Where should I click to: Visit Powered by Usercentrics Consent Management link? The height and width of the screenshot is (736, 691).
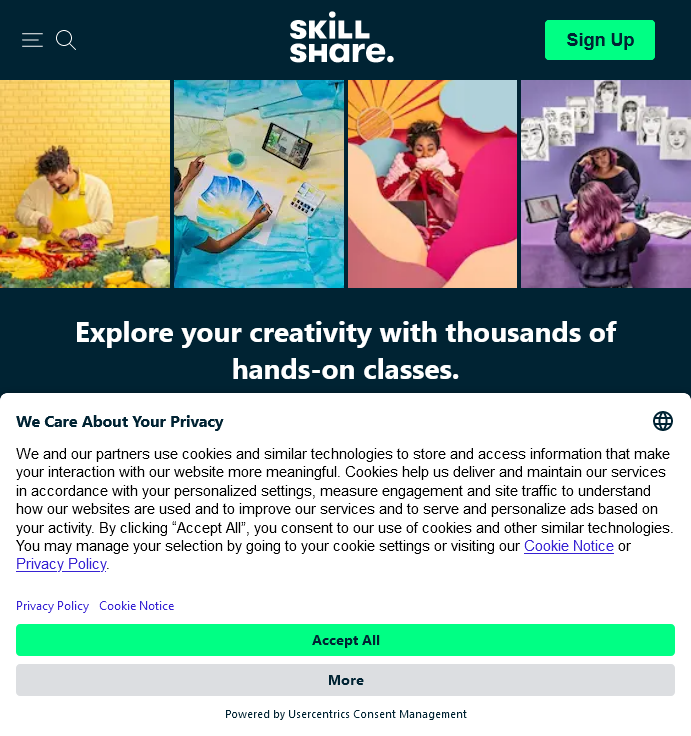point(346,714)
